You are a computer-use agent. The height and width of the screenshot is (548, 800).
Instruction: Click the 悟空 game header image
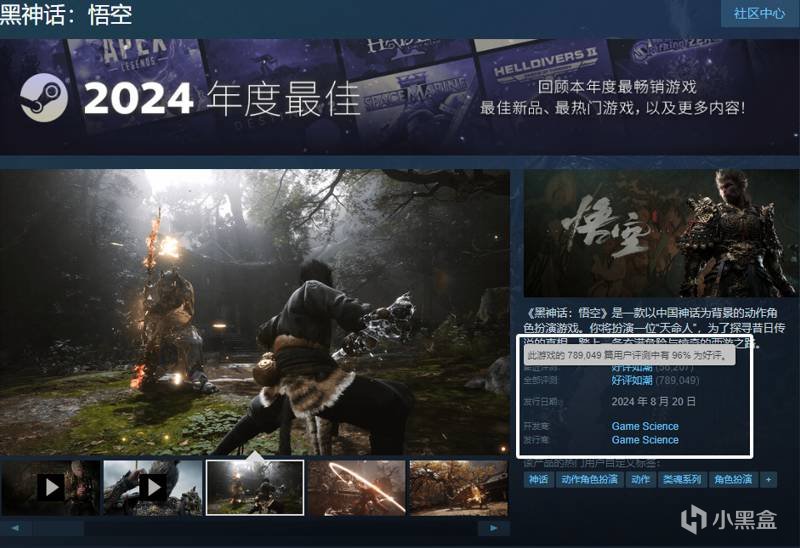[x=661, y=234]
